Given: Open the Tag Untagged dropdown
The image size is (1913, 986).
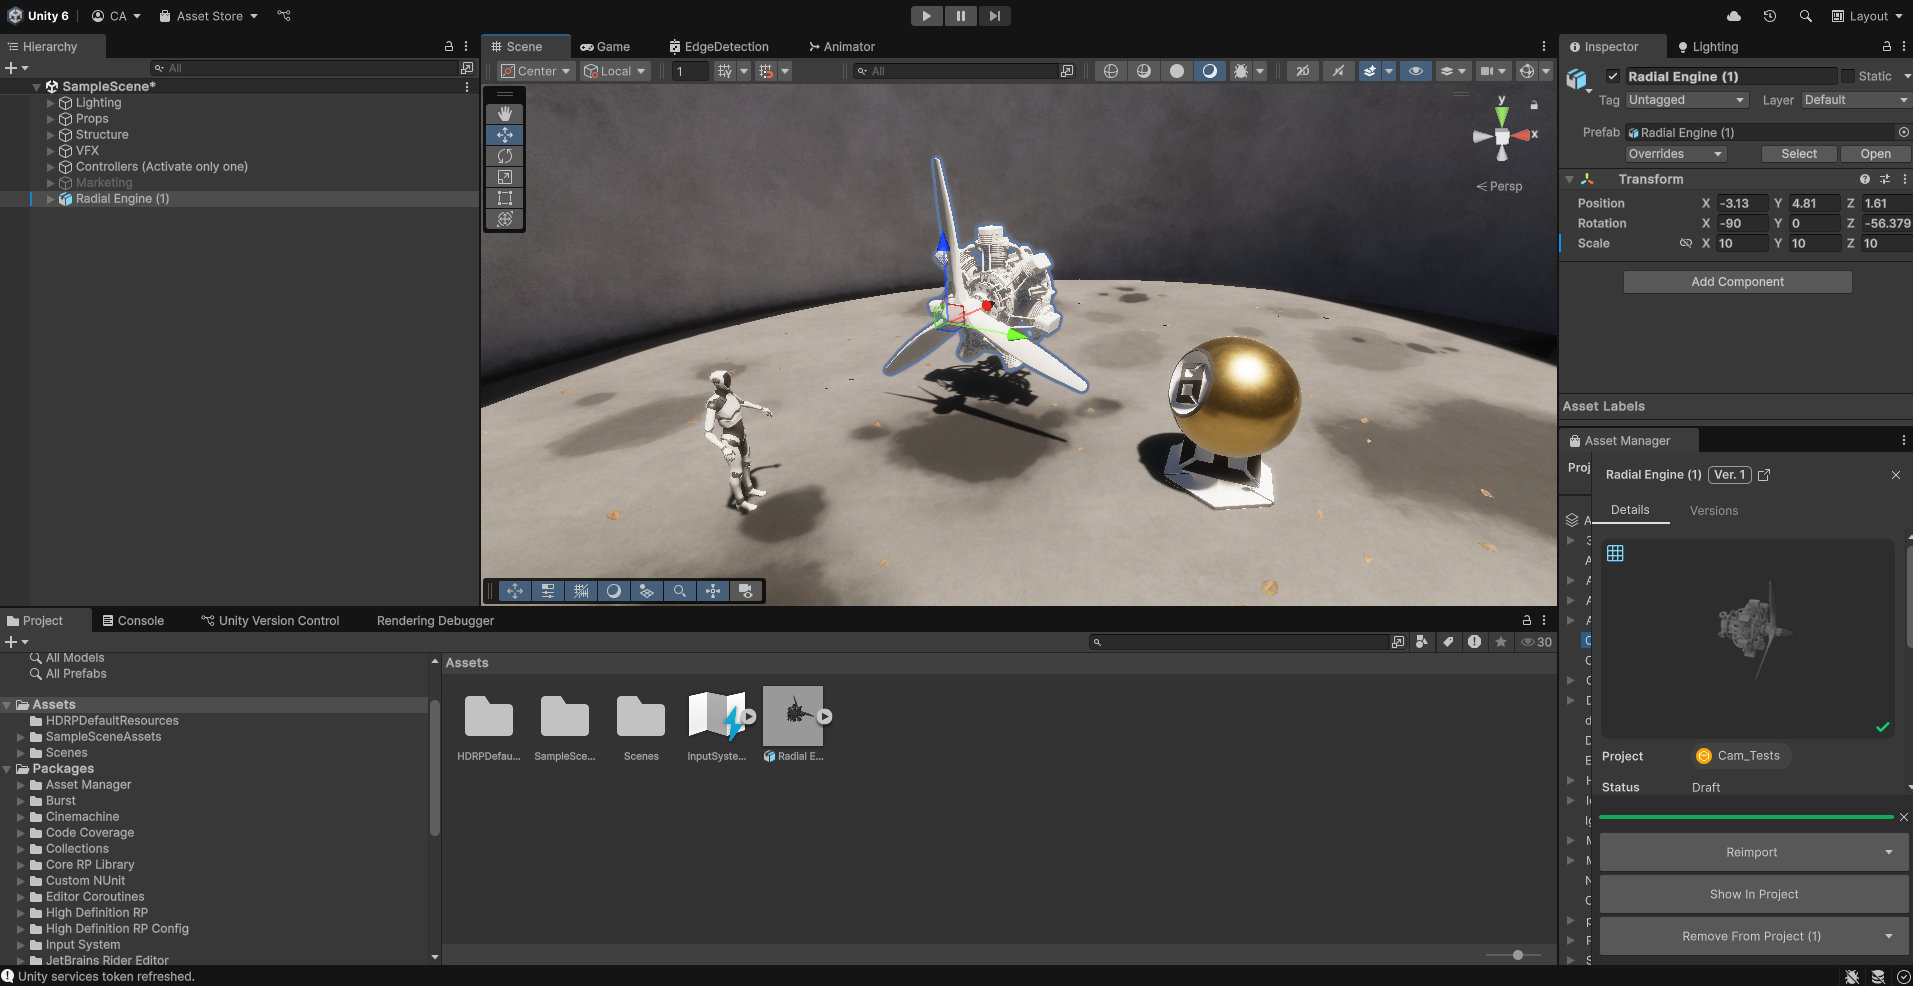Looking at the screenshot, I should (x=1687, y=100).
